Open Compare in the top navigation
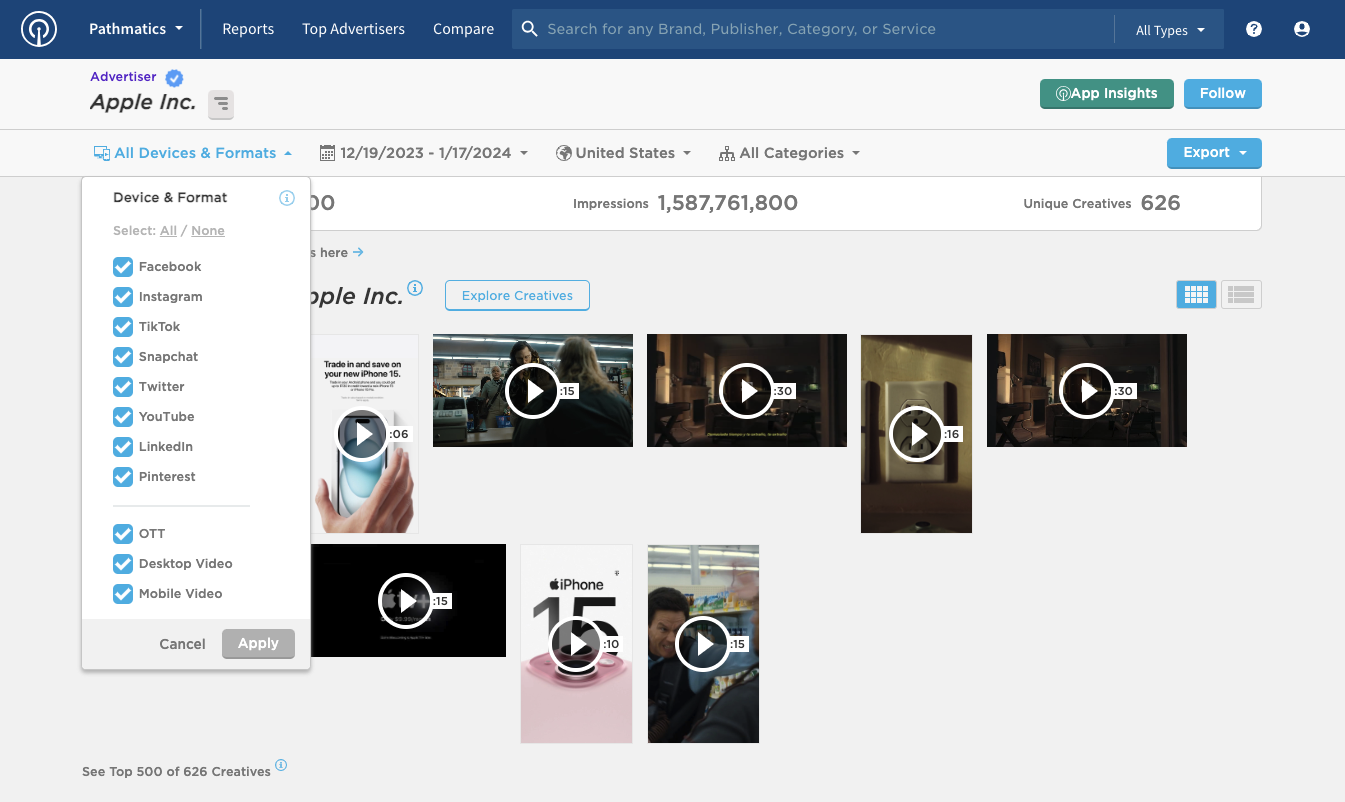The height and width of the screenshot is (802, 1345). (x=463, y=29)
